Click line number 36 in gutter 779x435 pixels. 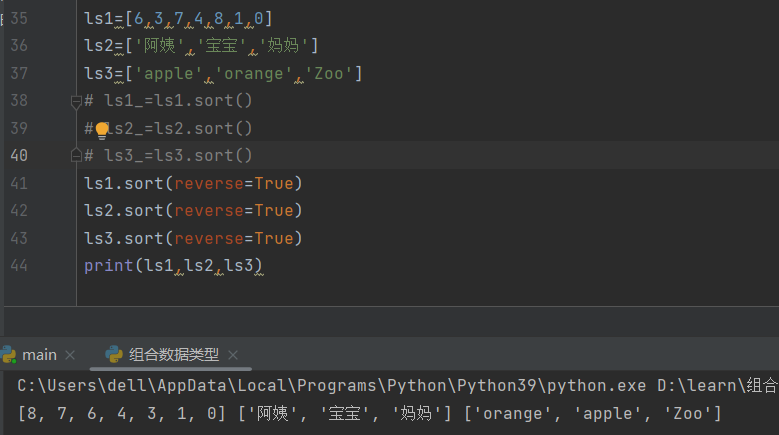click(19, 46)
